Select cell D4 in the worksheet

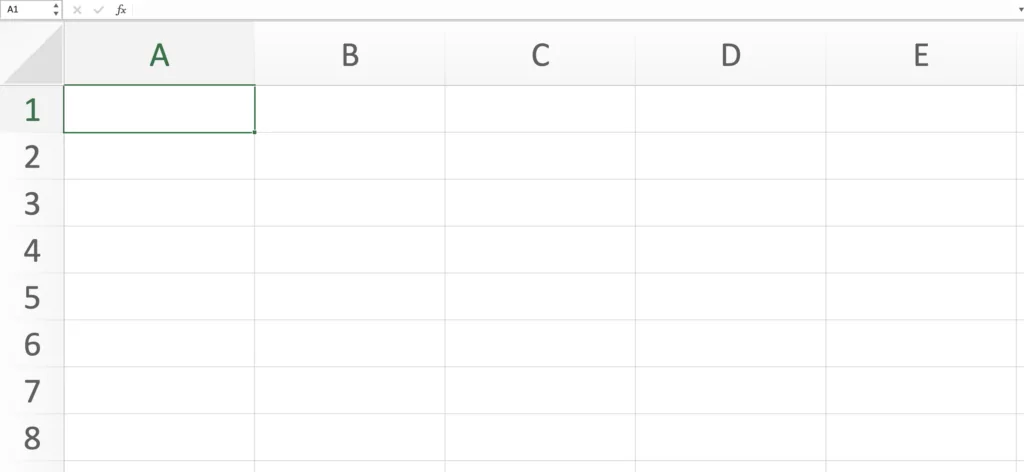point(731,250)
